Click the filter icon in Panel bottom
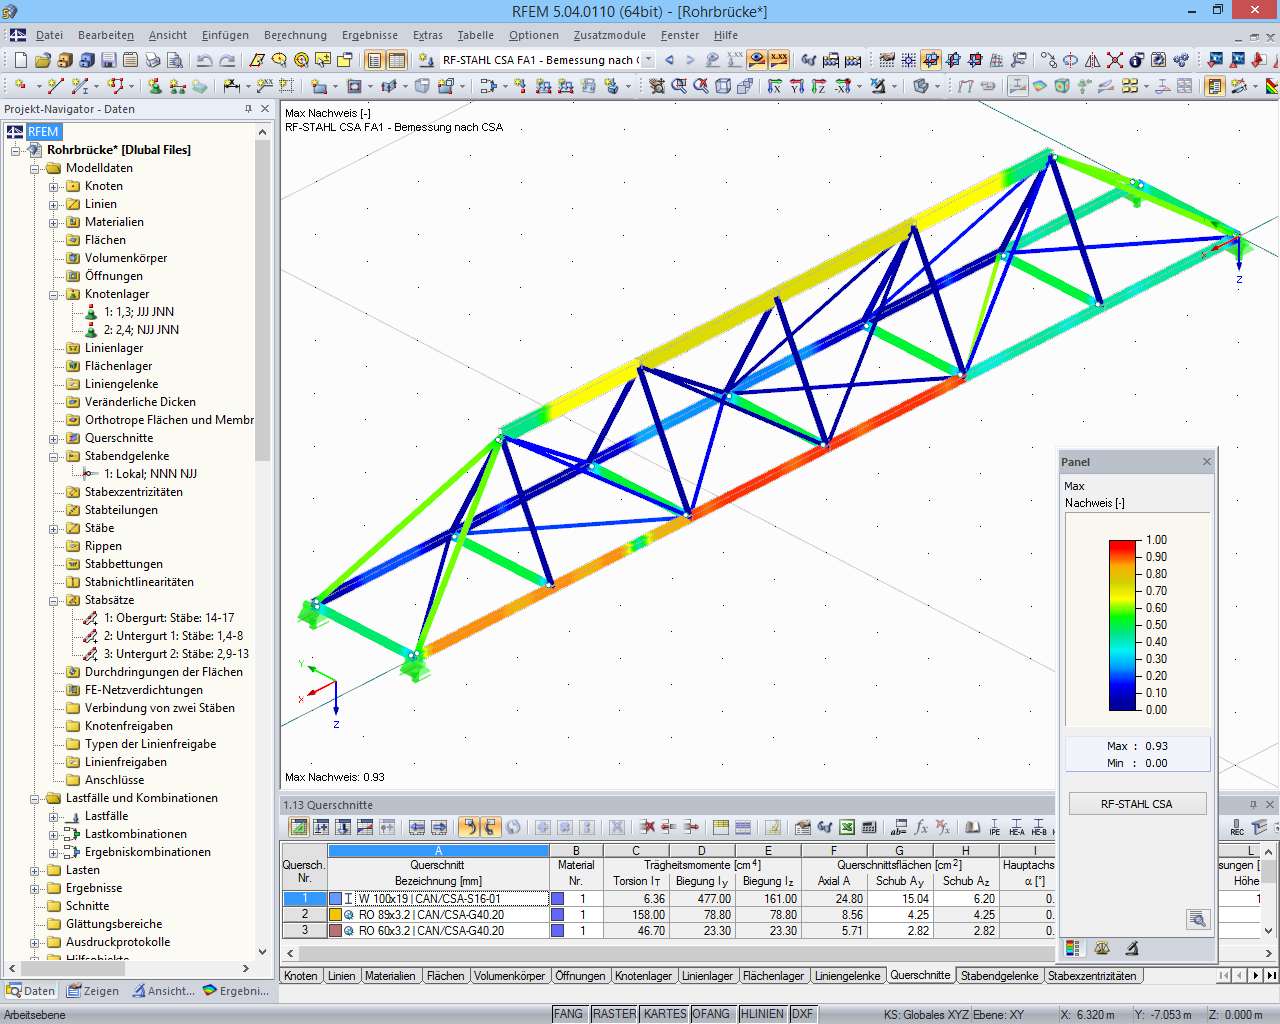 [1132, 948]
